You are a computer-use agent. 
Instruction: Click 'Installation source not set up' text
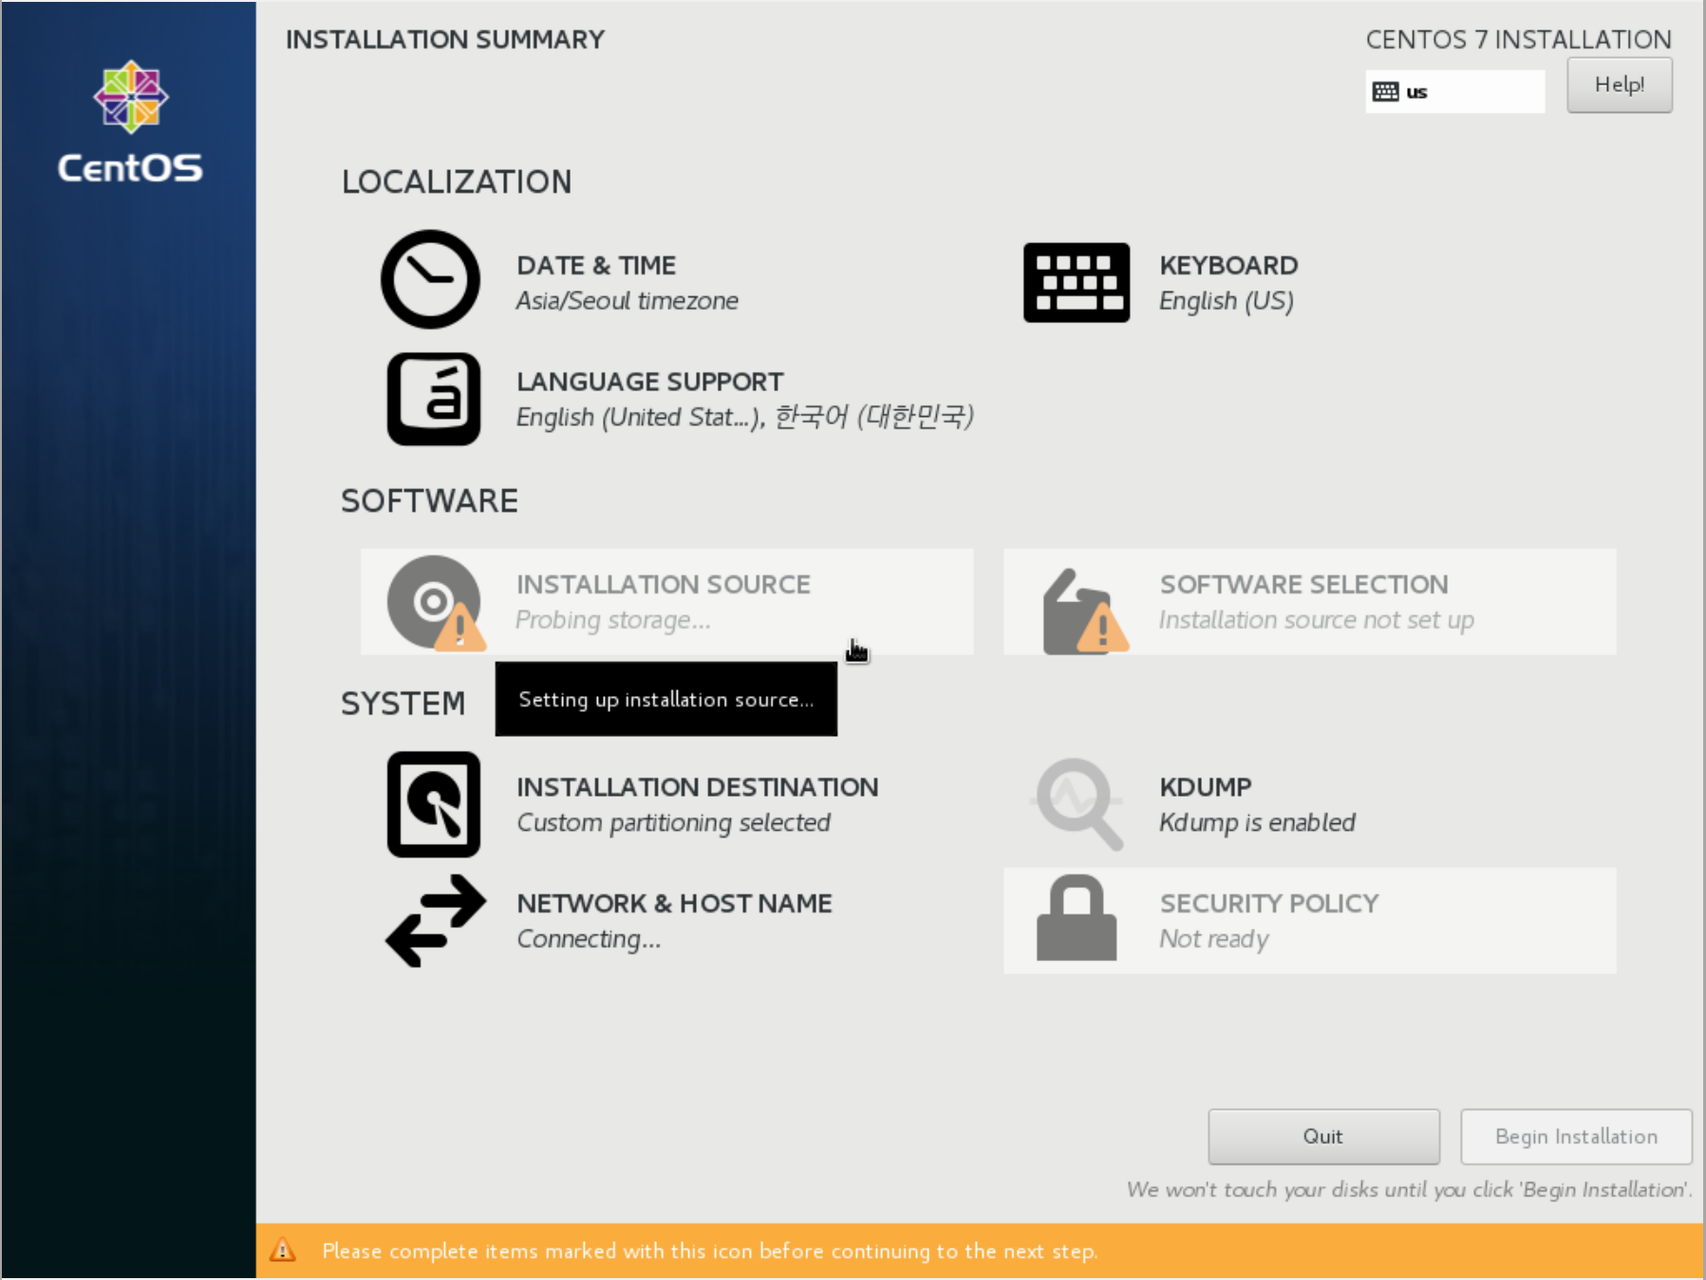pyautogui.click(x=1316, y=621)
